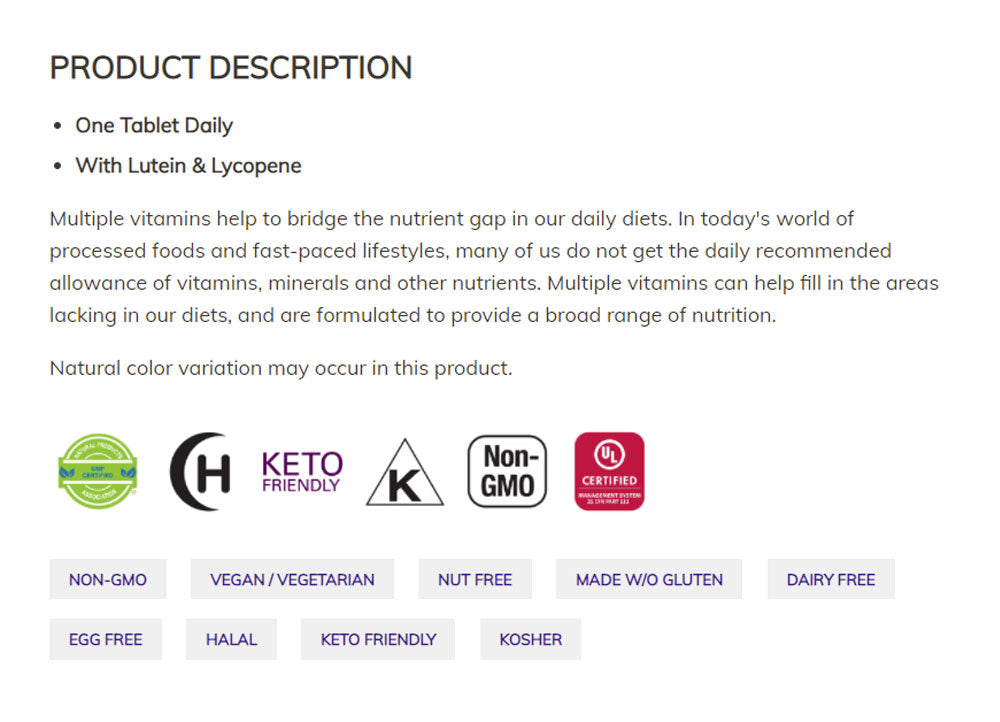Select the NON-GMO tag
The image size is (1000, 722).
tap(108, 579)
